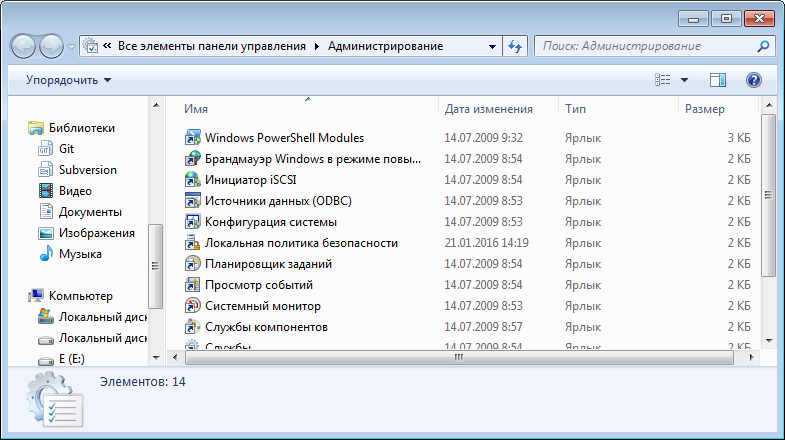Select the Локальная политика безопасности name
The image size is (785, 440).
click(301, 243)
